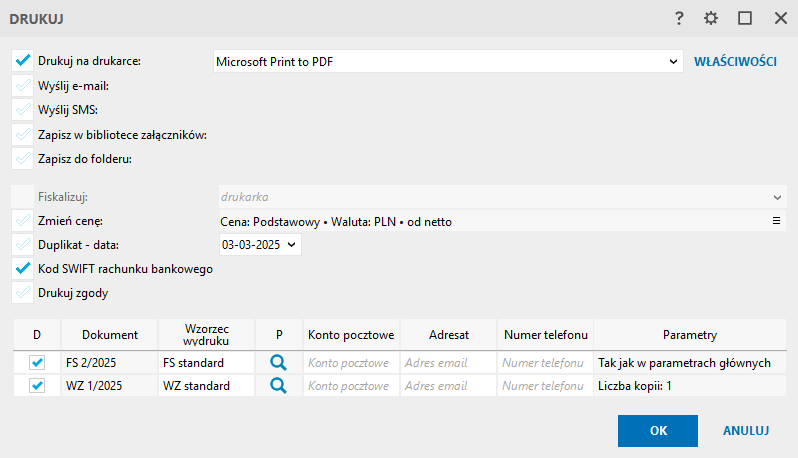This screenshot has width=798, height=458.
Task: Click the ANULUJ button
Action: 745,431
